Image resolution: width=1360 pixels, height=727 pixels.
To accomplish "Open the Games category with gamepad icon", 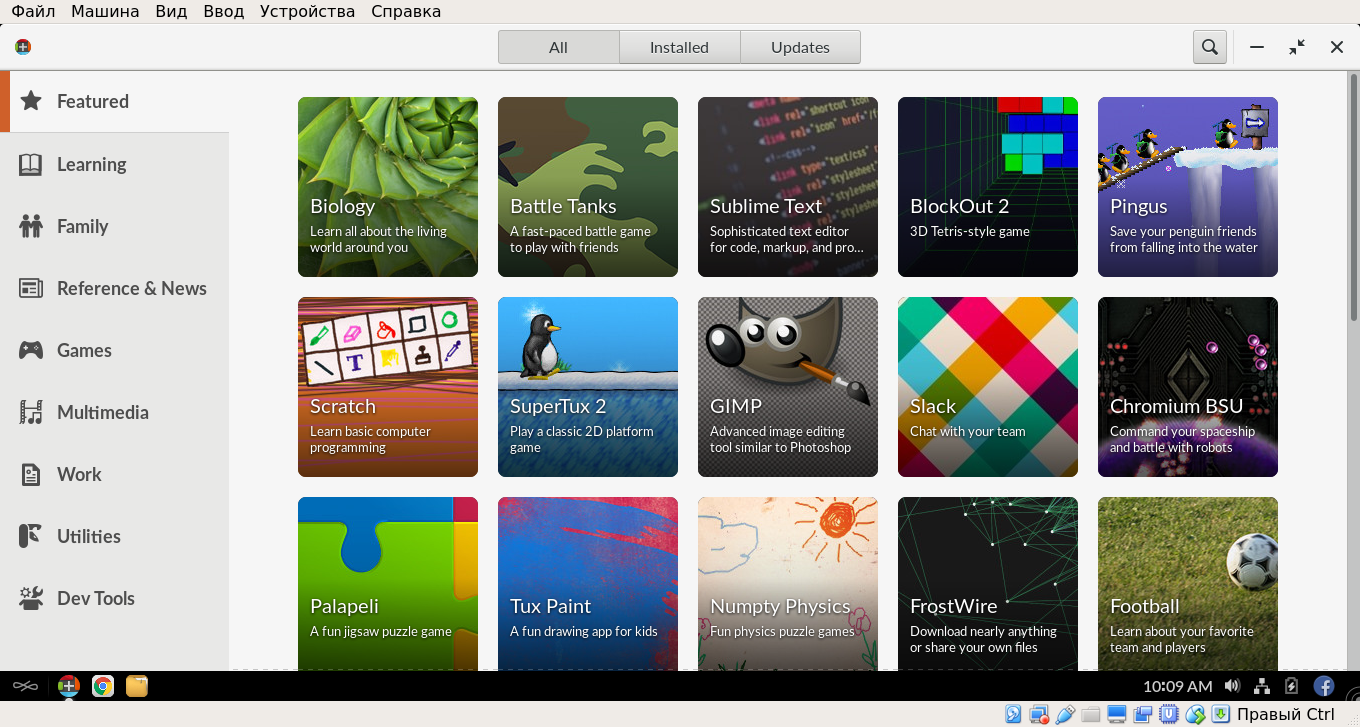I will (114, 350).
